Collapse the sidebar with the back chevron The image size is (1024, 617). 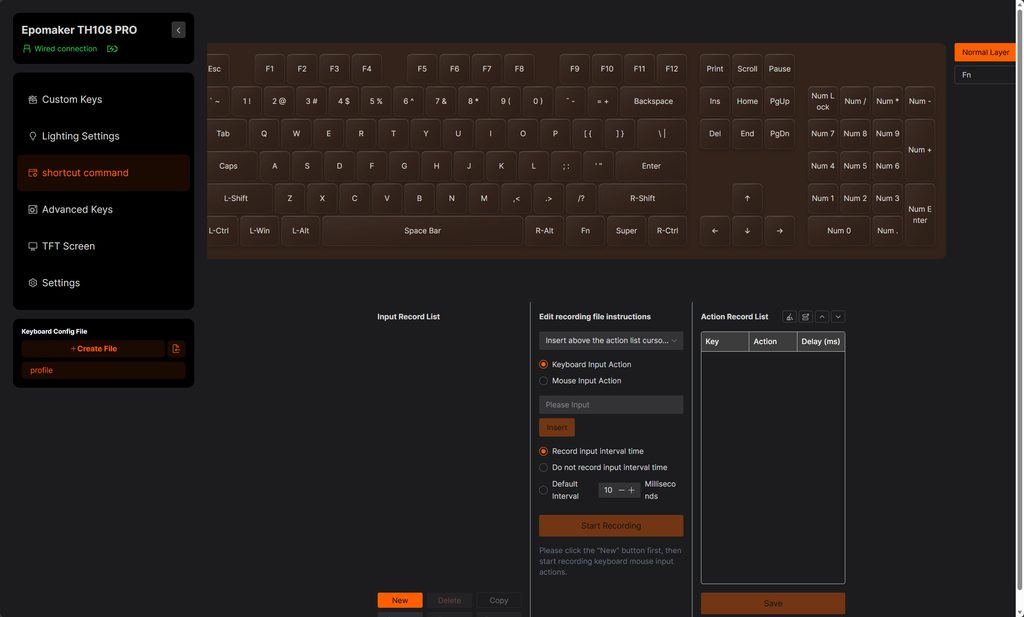click(x=178, y=30)
